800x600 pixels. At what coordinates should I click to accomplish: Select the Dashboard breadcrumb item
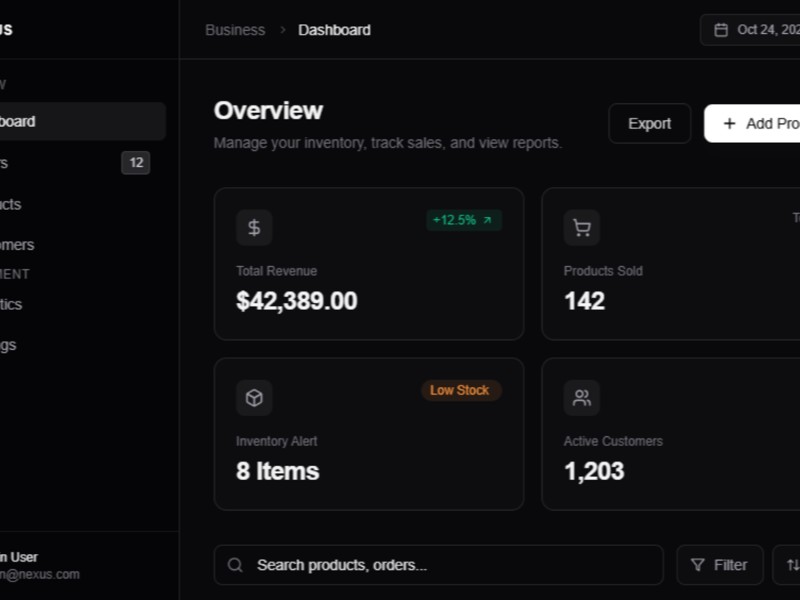click(334, 30)
